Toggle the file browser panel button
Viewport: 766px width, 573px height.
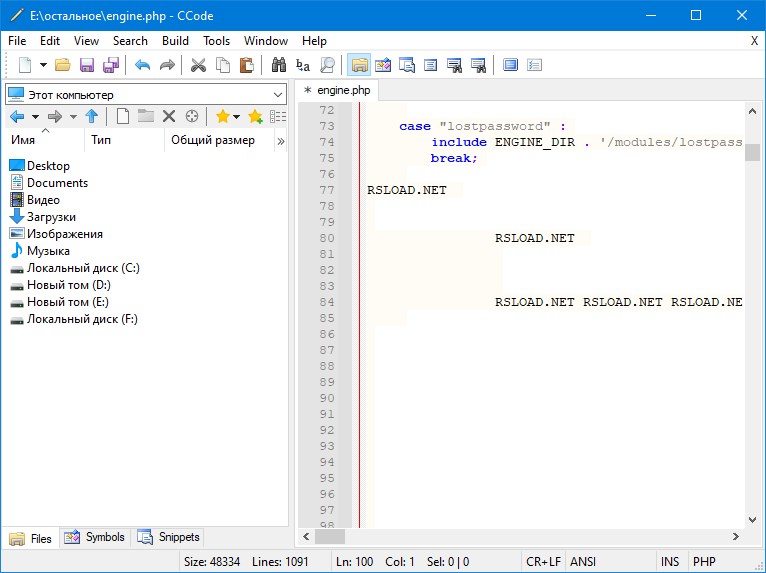click(358, 66)
